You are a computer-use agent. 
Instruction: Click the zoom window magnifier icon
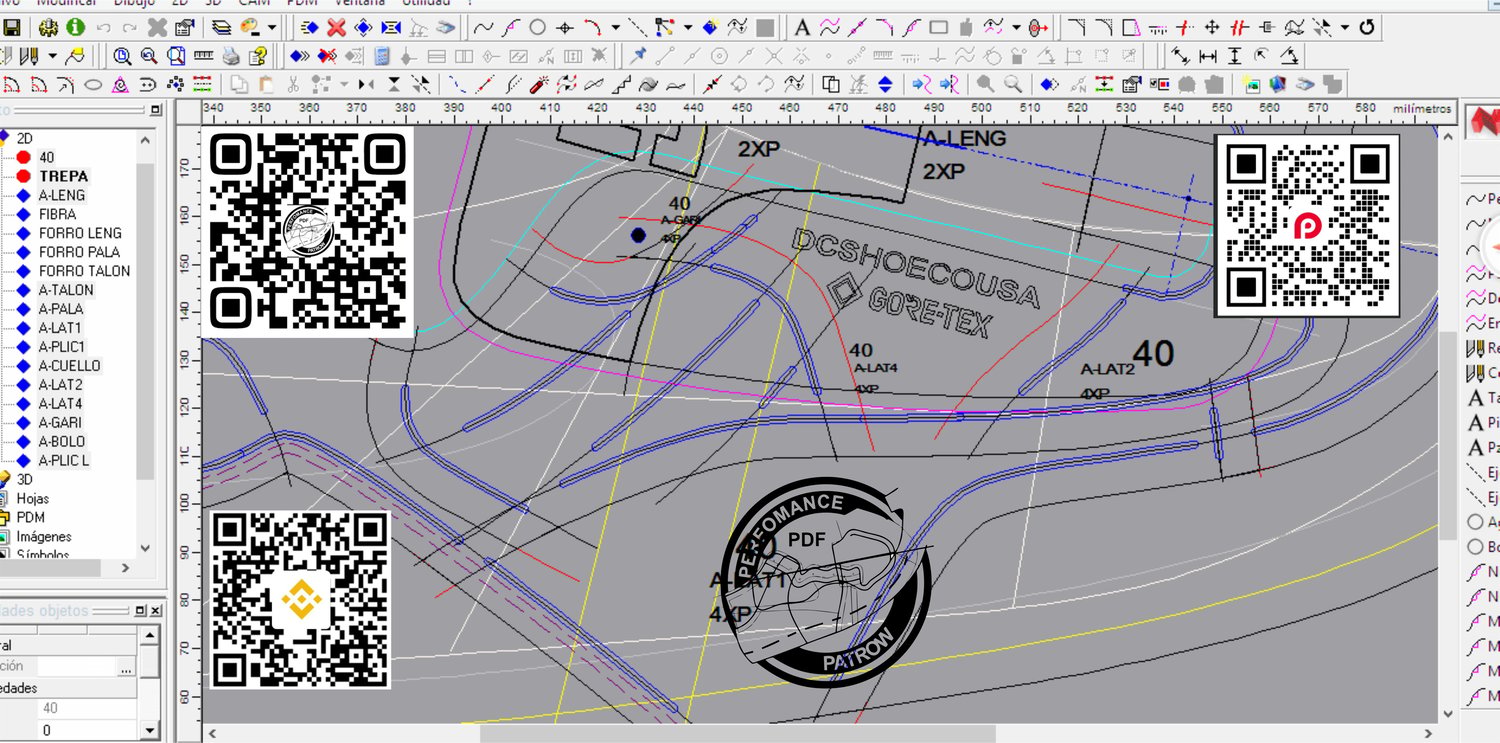point(122,56)
